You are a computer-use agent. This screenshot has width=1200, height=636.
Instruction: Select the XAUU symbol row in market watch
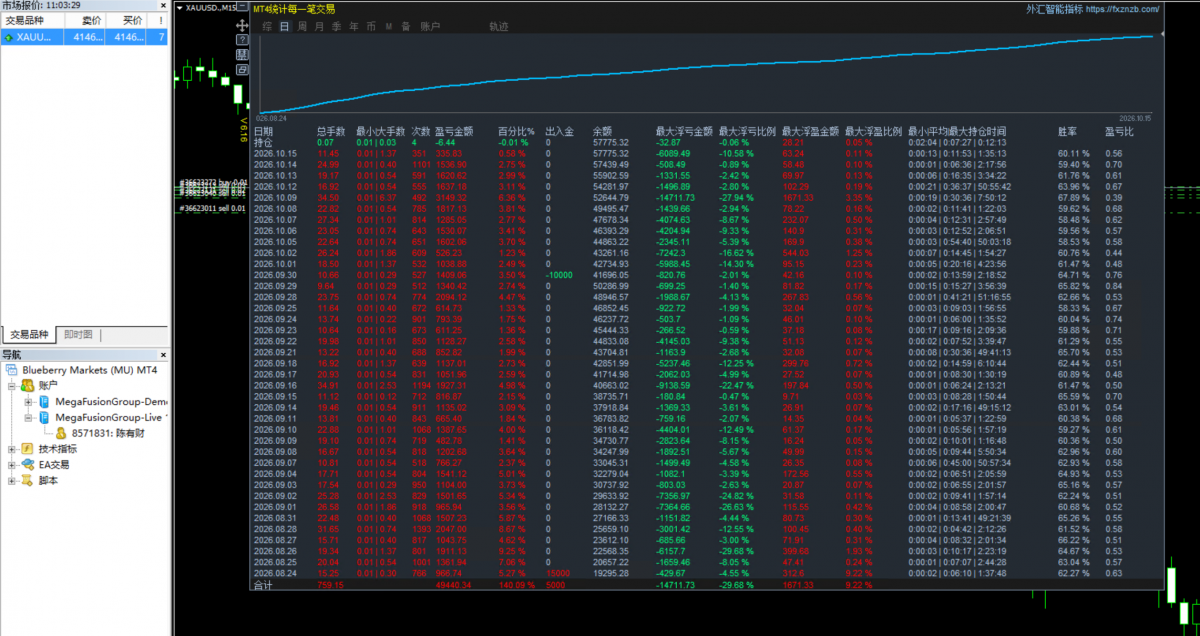pyautogui.click(x=84, y=37)
